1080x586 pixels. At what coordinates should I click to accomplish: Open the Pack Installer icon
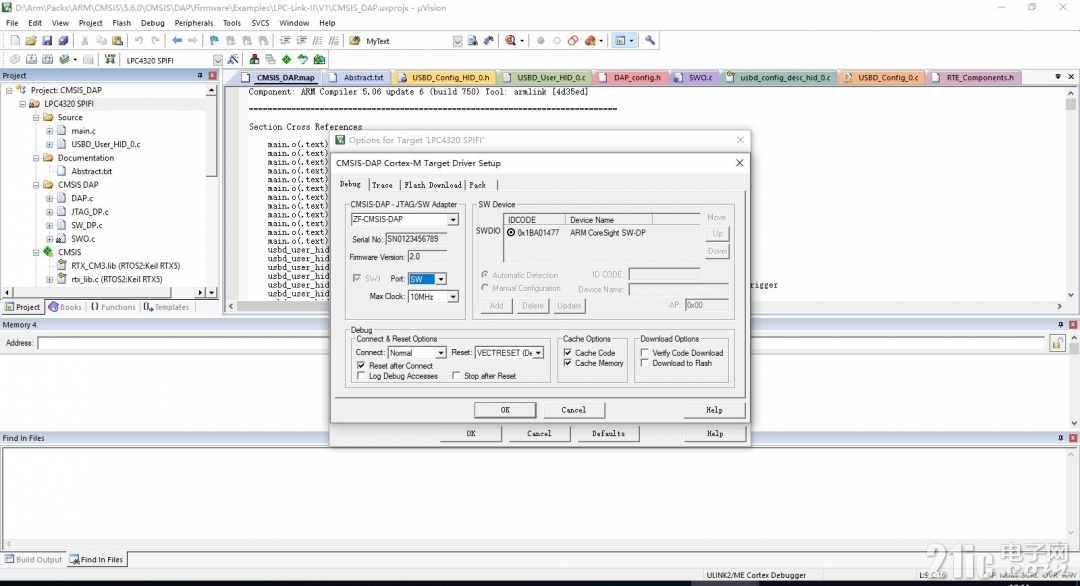[x=319, y=60]
